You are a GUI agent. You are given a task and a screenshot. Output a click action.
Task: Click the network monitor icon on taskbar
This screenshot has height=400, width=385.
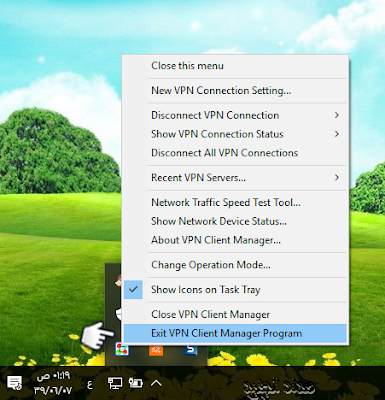tap(115, 383)
